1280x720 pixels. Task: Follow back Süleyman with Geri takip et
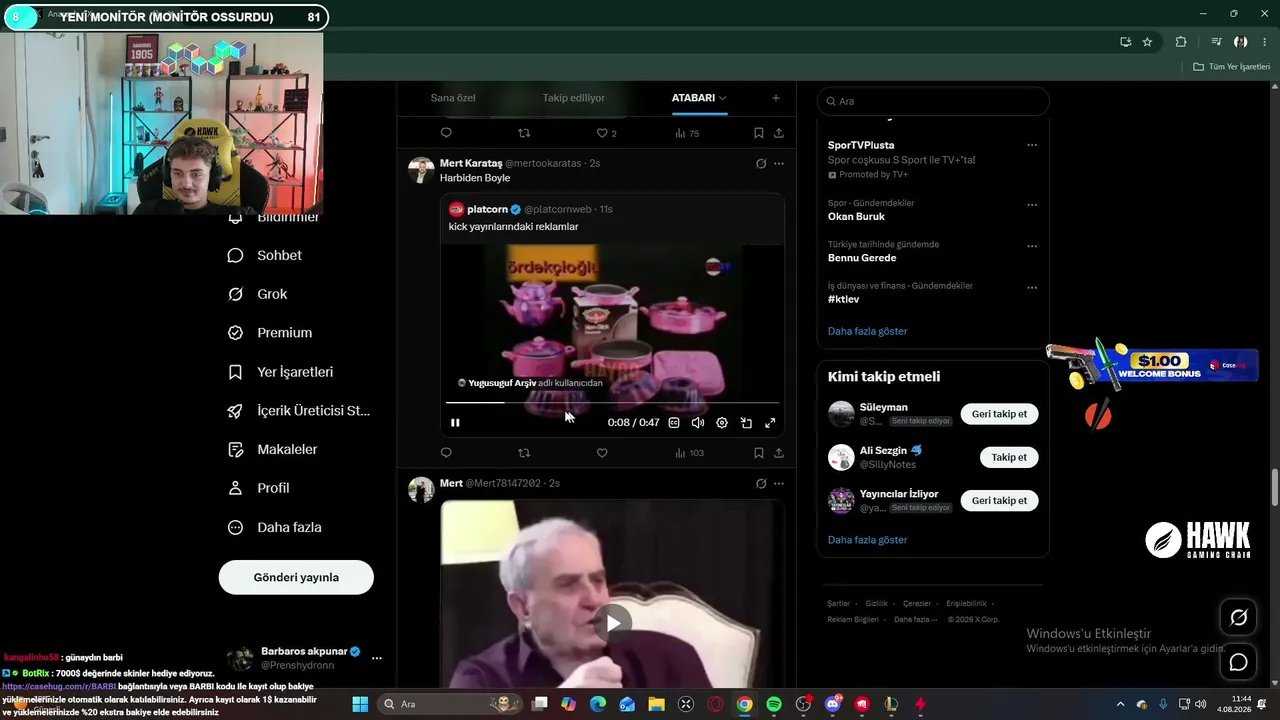pos(999,414)
